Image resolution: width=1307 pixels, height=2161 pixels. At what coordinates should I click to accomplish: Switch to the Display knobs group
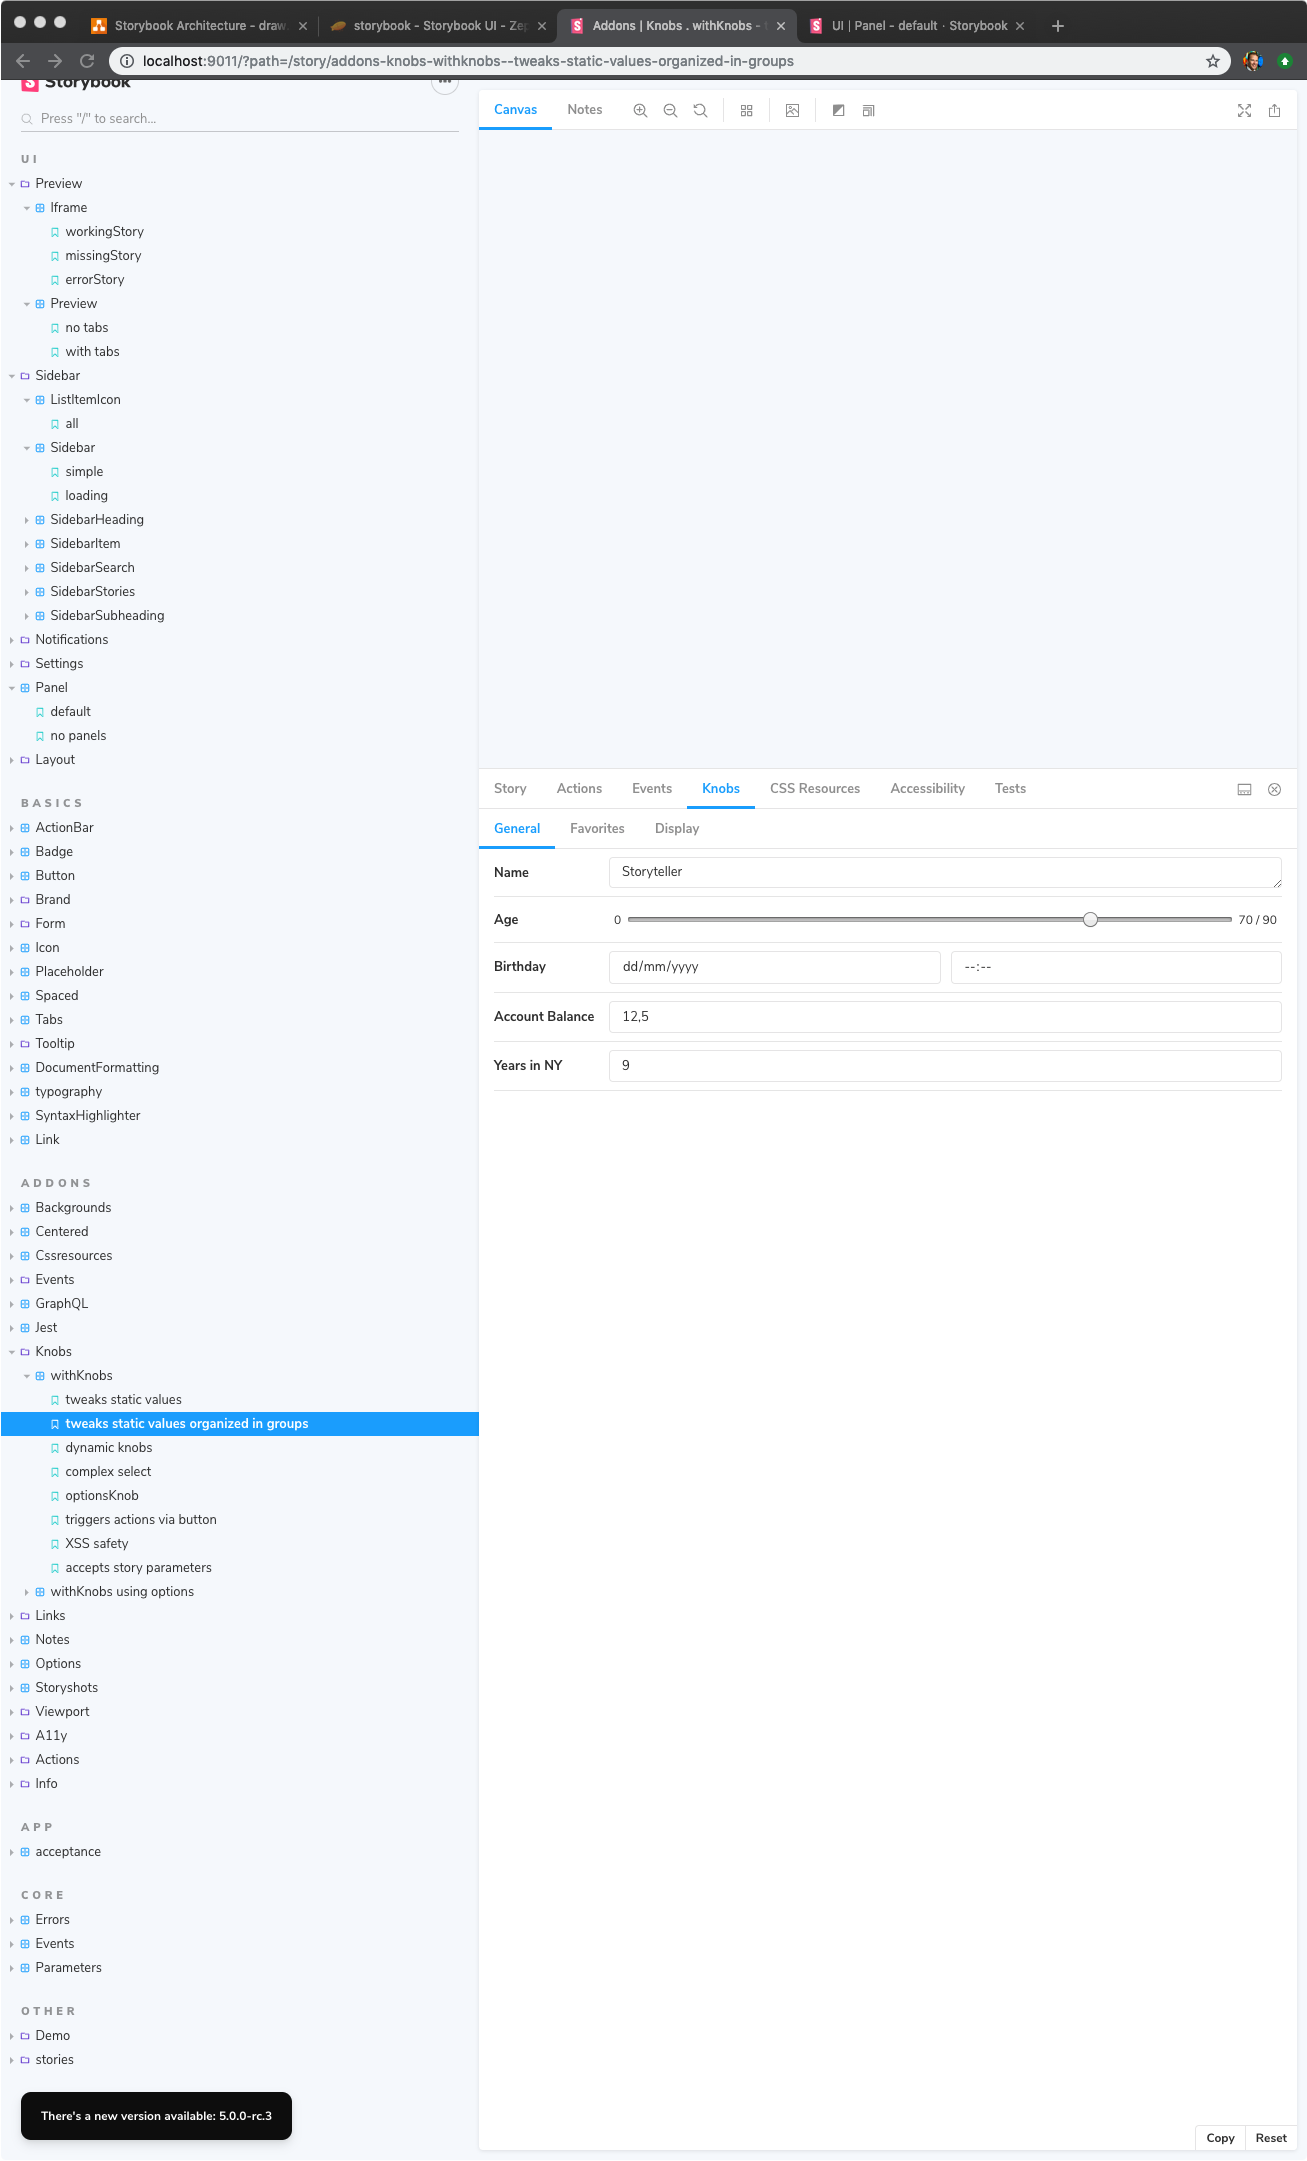point(677,829)
